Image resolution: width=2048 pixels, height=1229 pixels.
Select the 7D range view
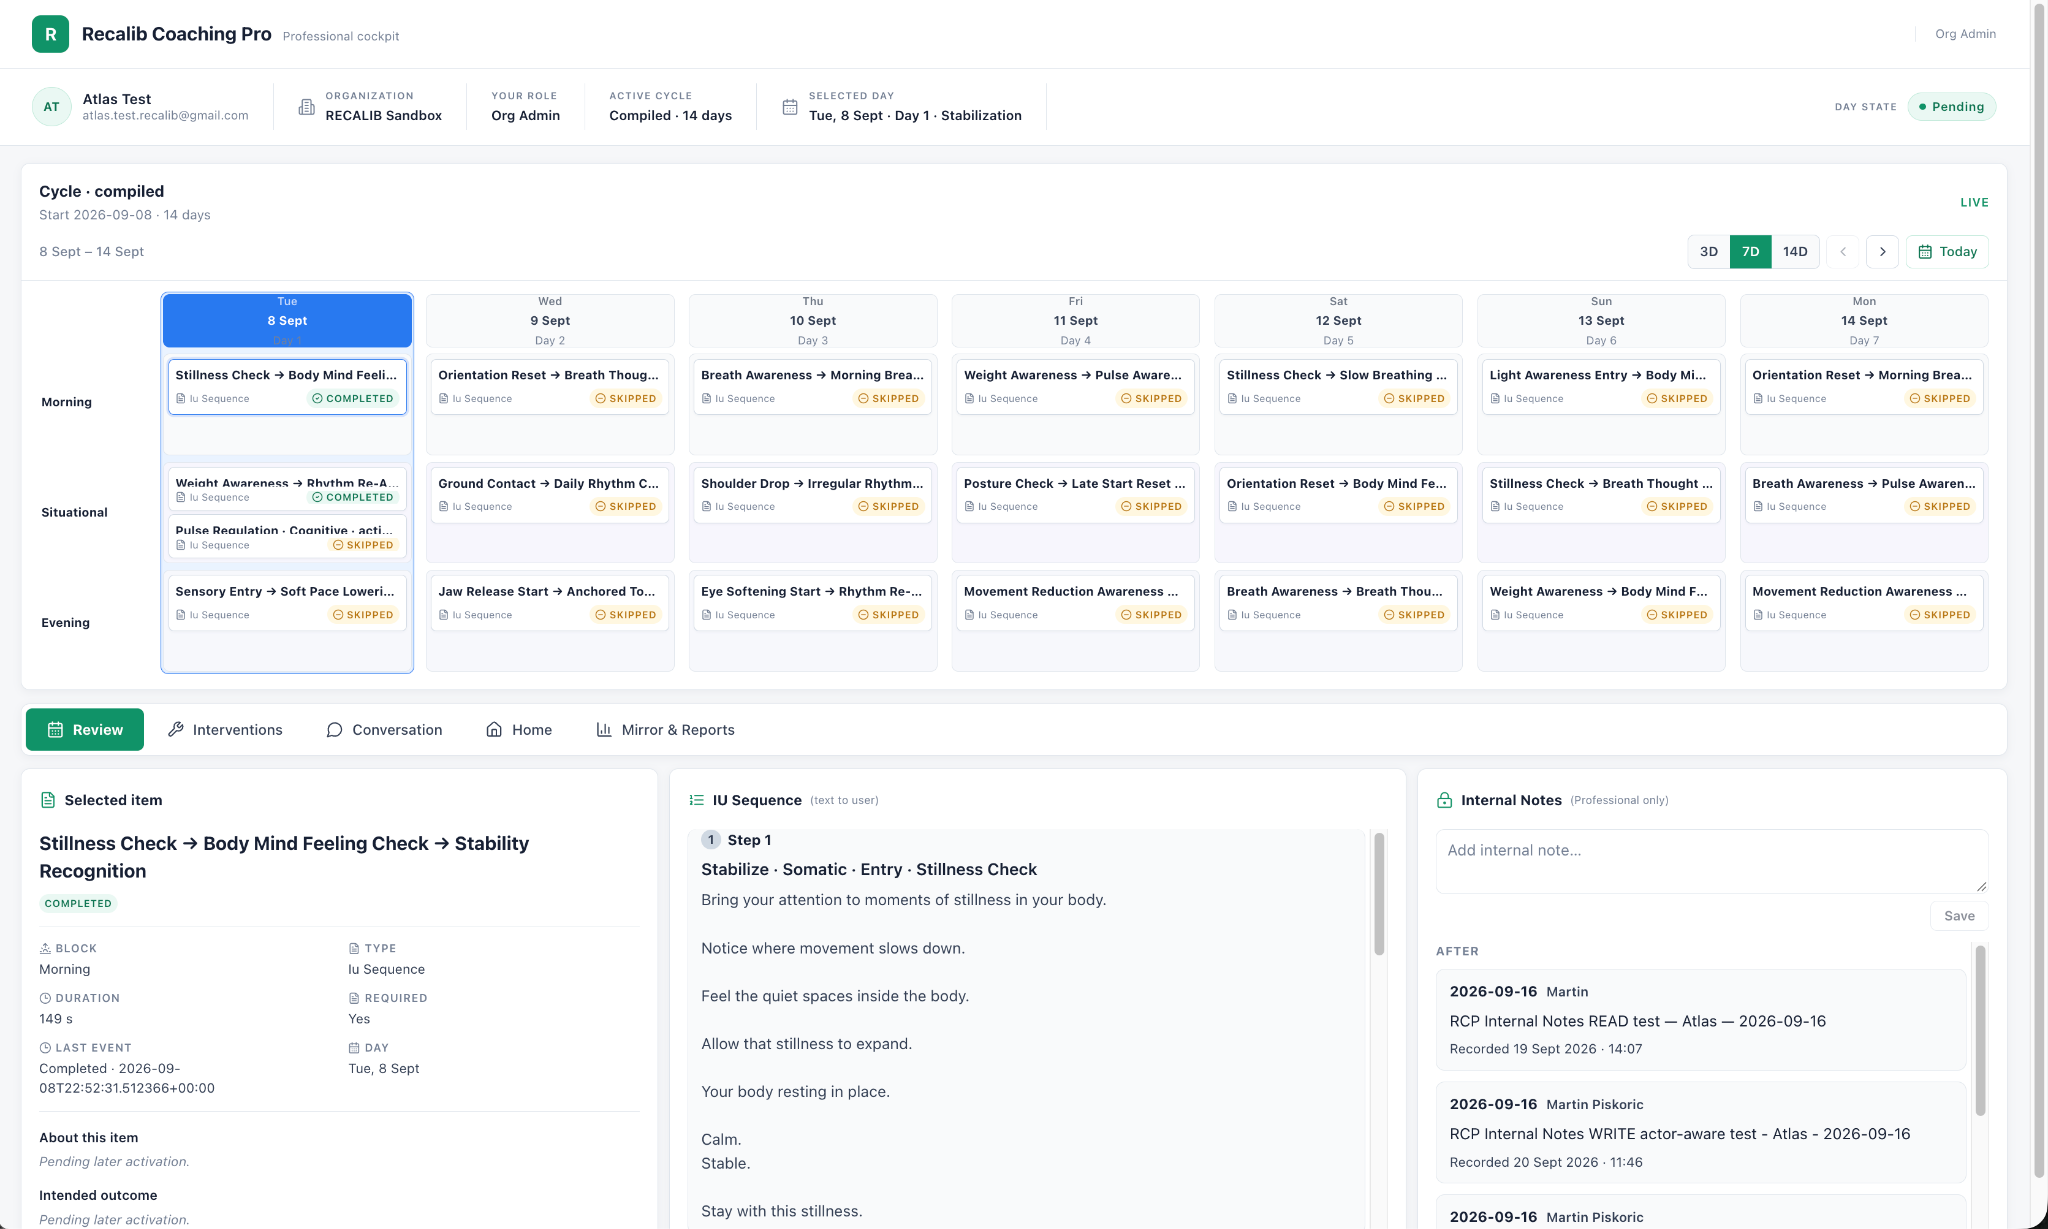[1750, 252]
